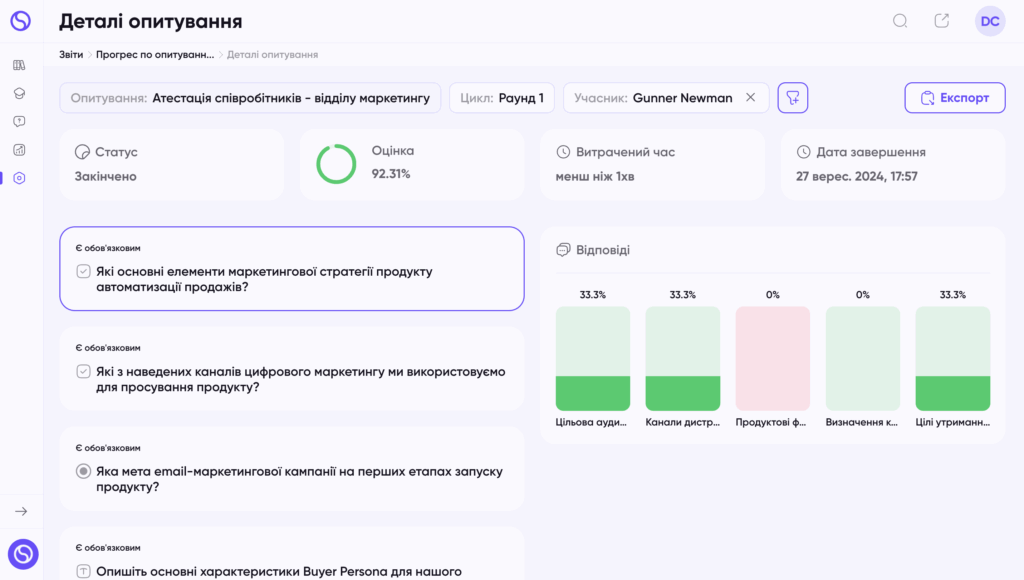Click the share external link icon
Viewport: 1024px width, 580px height.
coord(942,21)
